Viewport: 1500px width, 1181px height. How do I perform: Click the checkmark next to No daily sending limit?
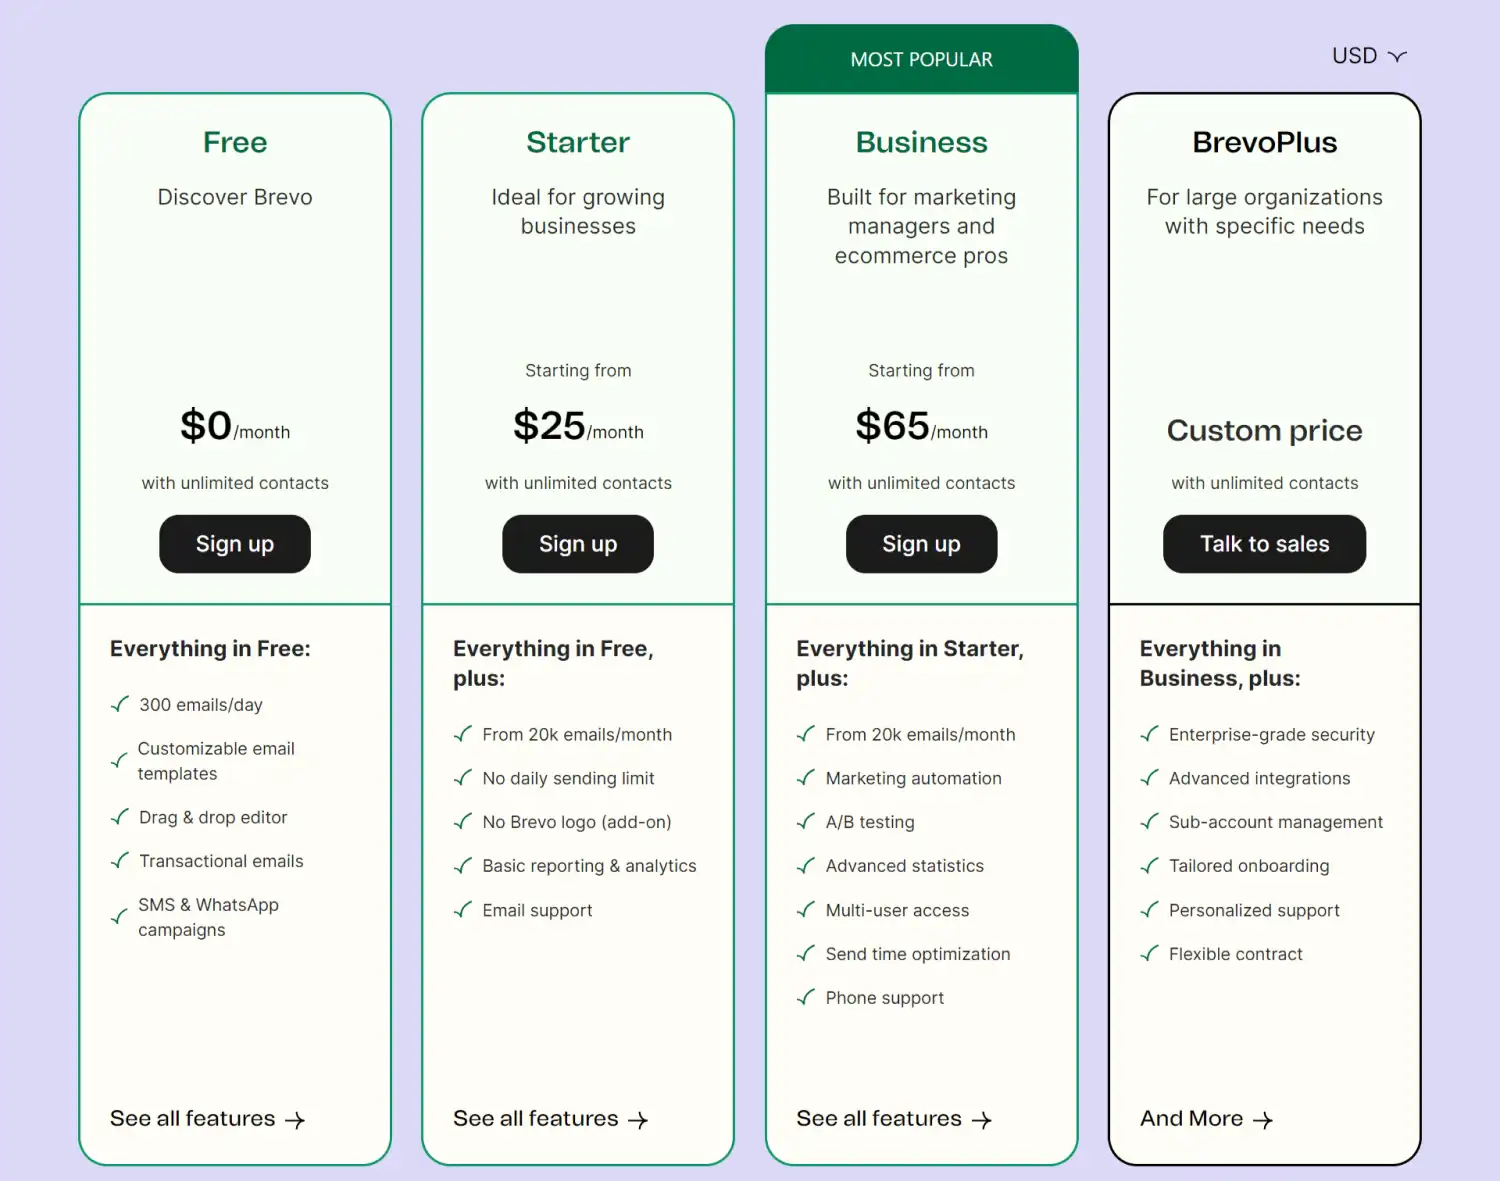click(463, 778)
